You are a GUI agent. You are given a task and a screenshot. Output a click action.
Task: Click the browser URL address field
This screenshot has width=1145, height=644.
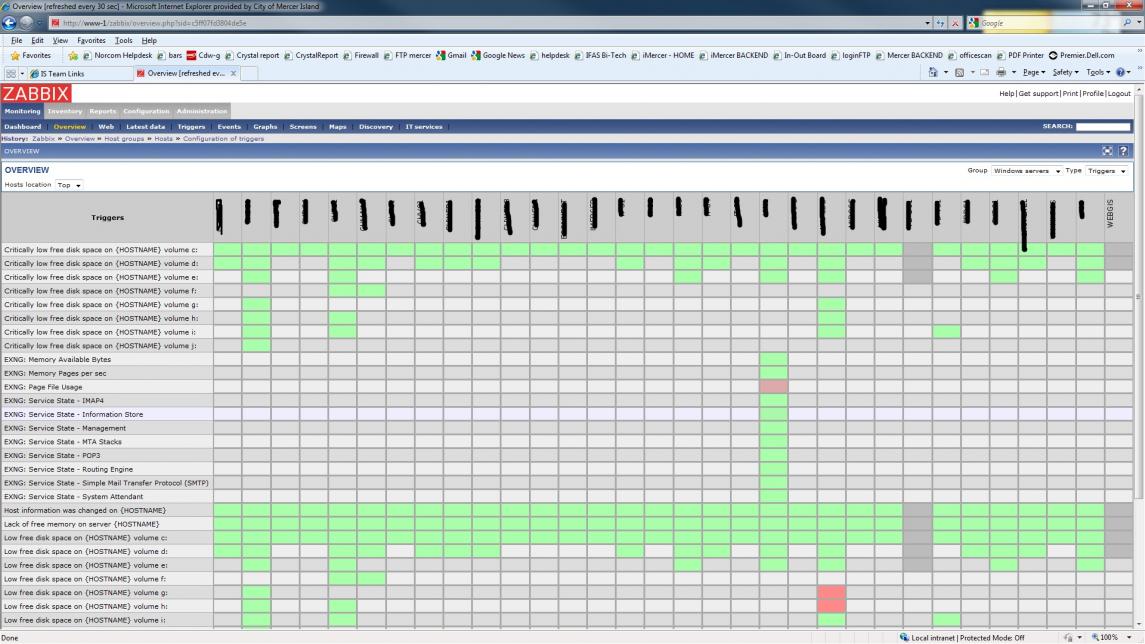tap(488, 23)
